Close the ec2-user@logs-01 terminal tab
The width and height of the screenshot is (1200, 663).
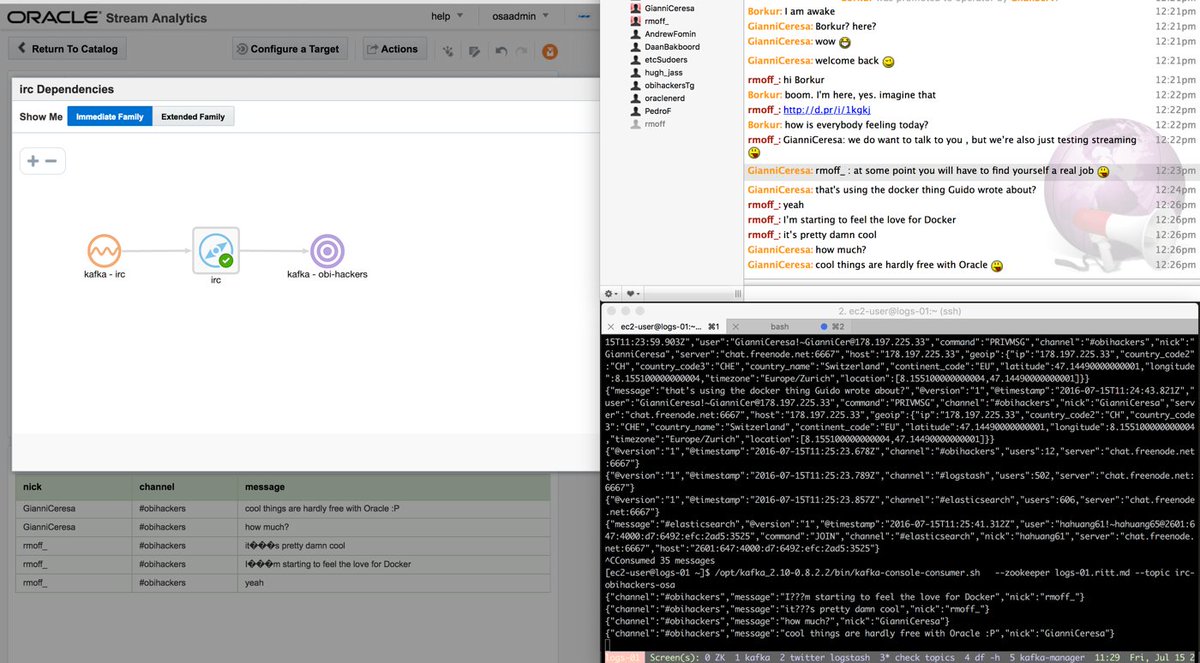click(611, 327)
